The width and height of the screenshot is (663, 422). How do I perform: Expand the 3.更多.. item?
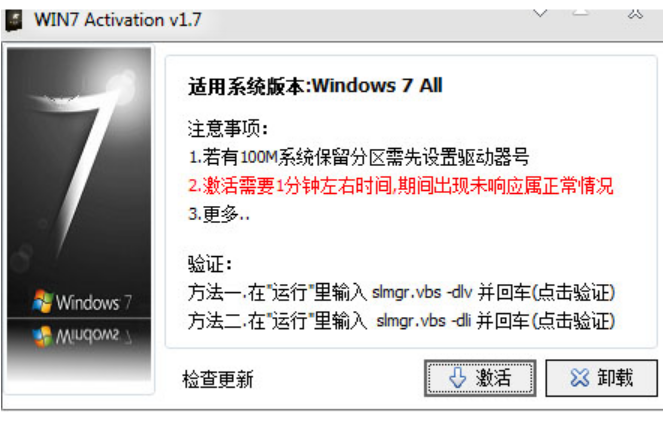(x=219, y=214)
